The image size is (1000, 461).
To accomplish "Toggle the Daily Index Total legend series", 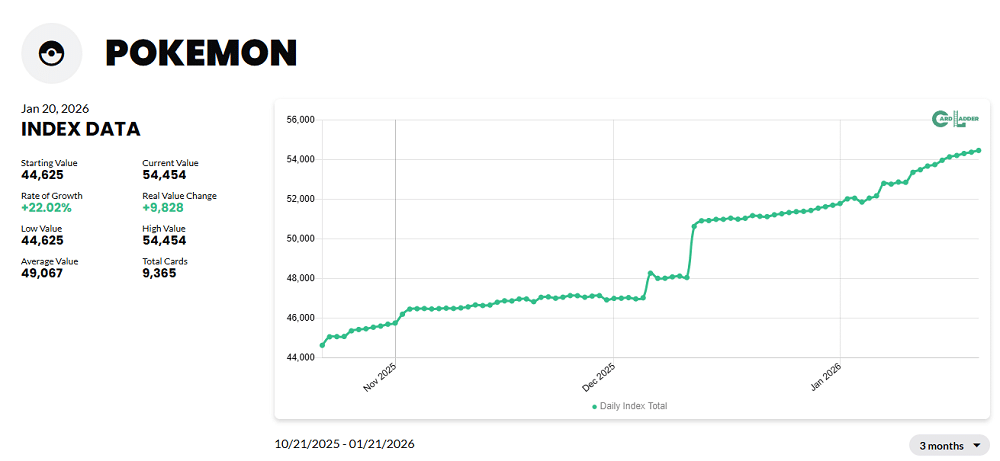I will click(633, 406).
